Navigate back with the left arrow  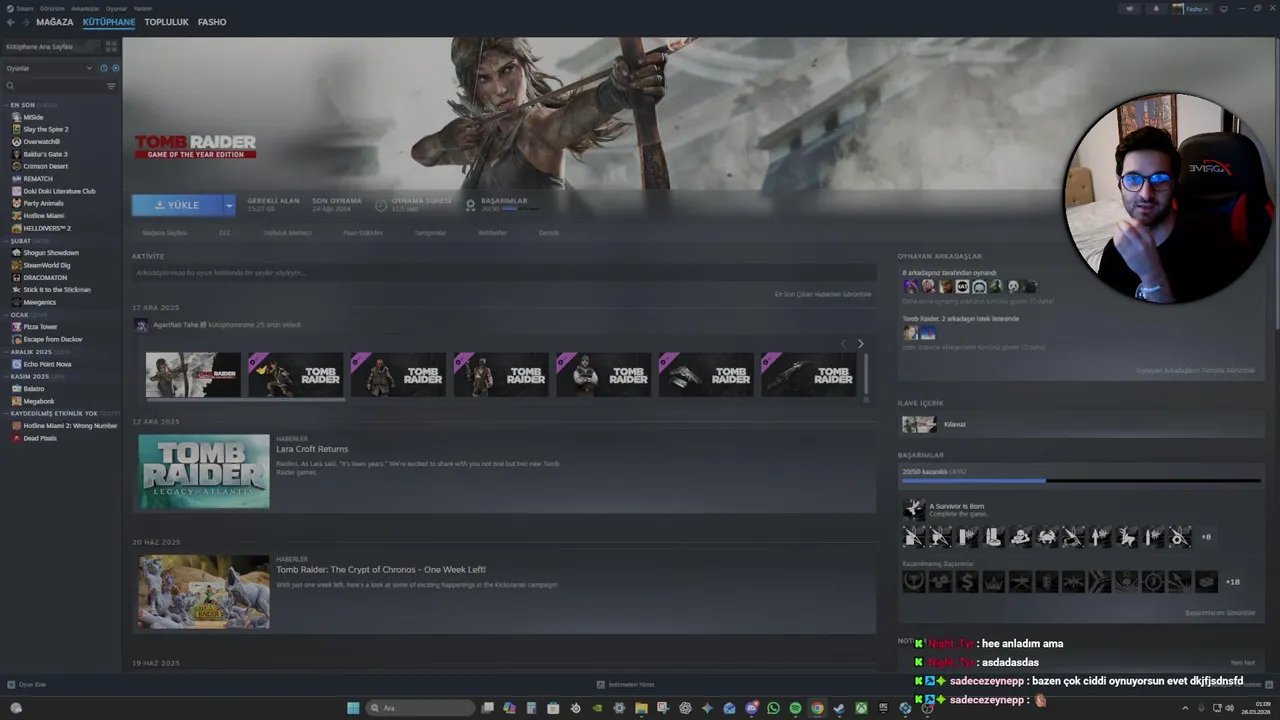pyautogui.click(x=10, y=22)
